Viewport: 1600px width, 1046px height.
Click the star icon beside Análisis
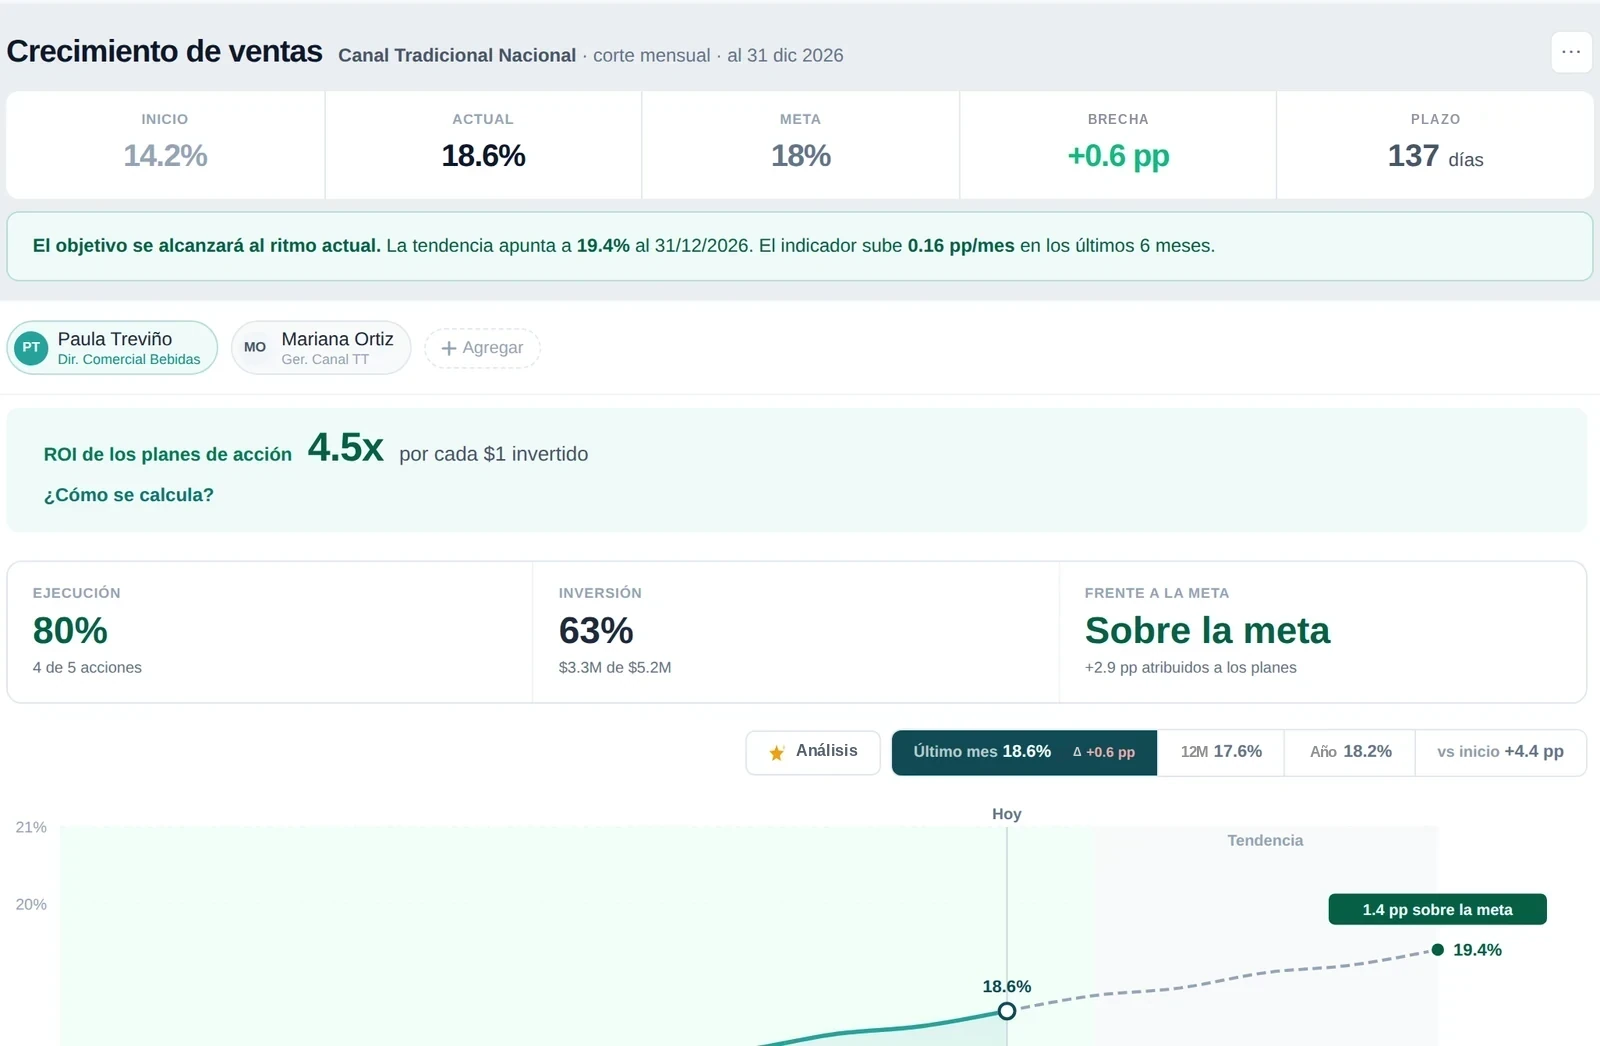(x=777, y=753)
